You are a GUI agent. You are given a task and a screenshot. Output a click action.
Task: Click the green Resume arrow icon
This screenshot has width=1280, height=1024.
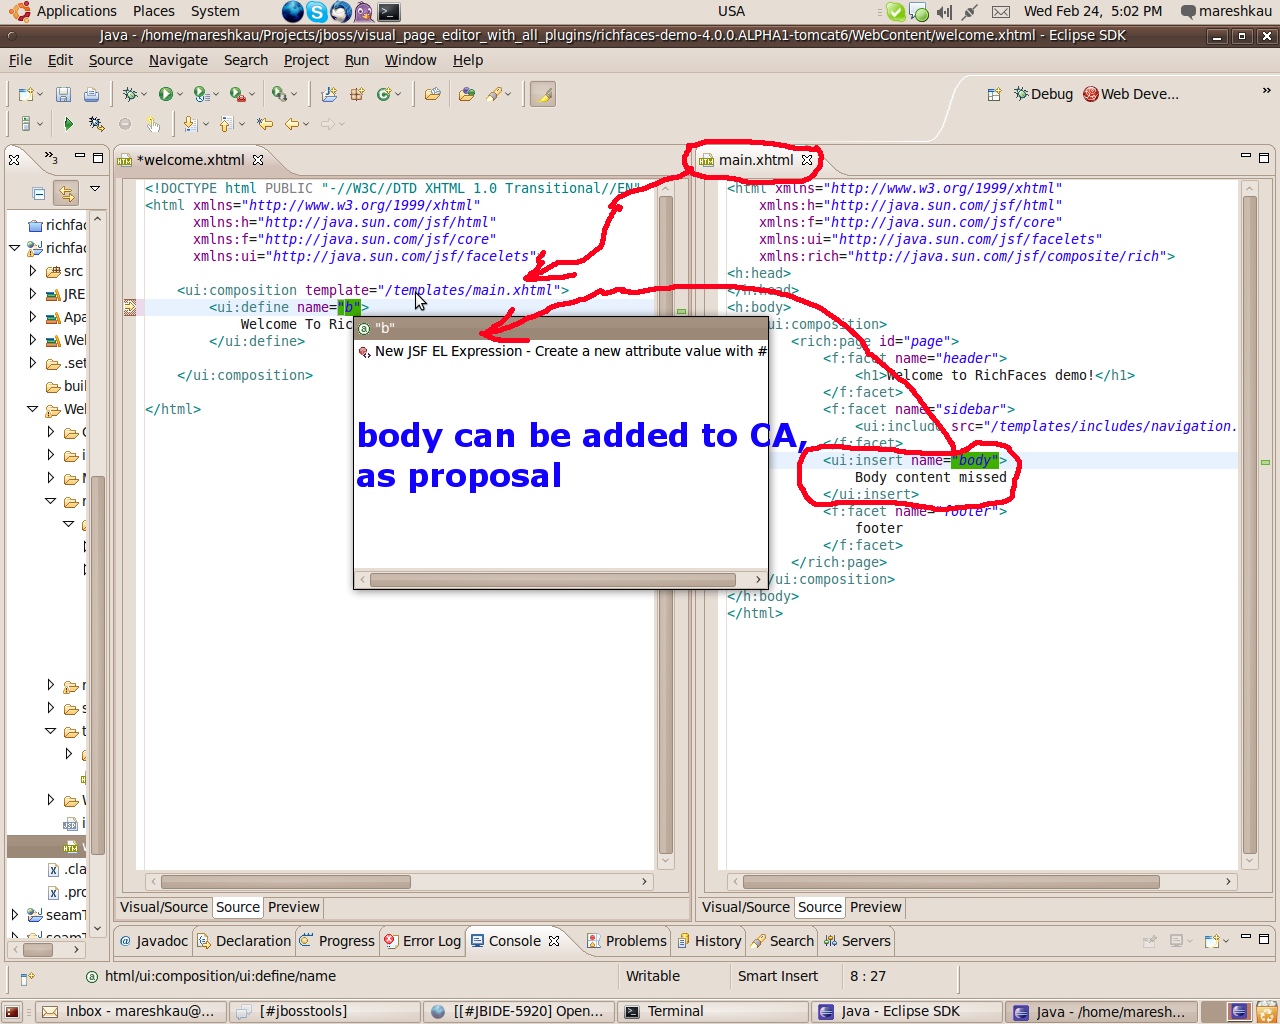[68, 124]
